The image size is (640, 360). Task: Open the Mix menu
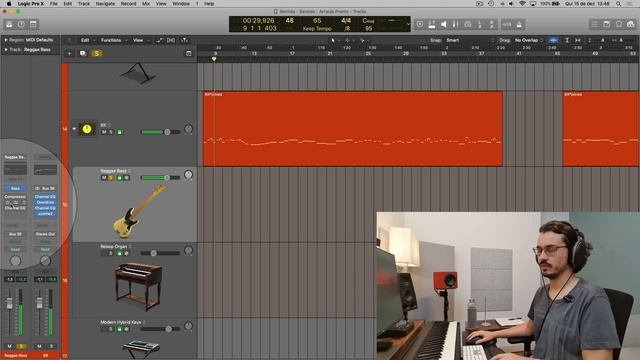146,4
